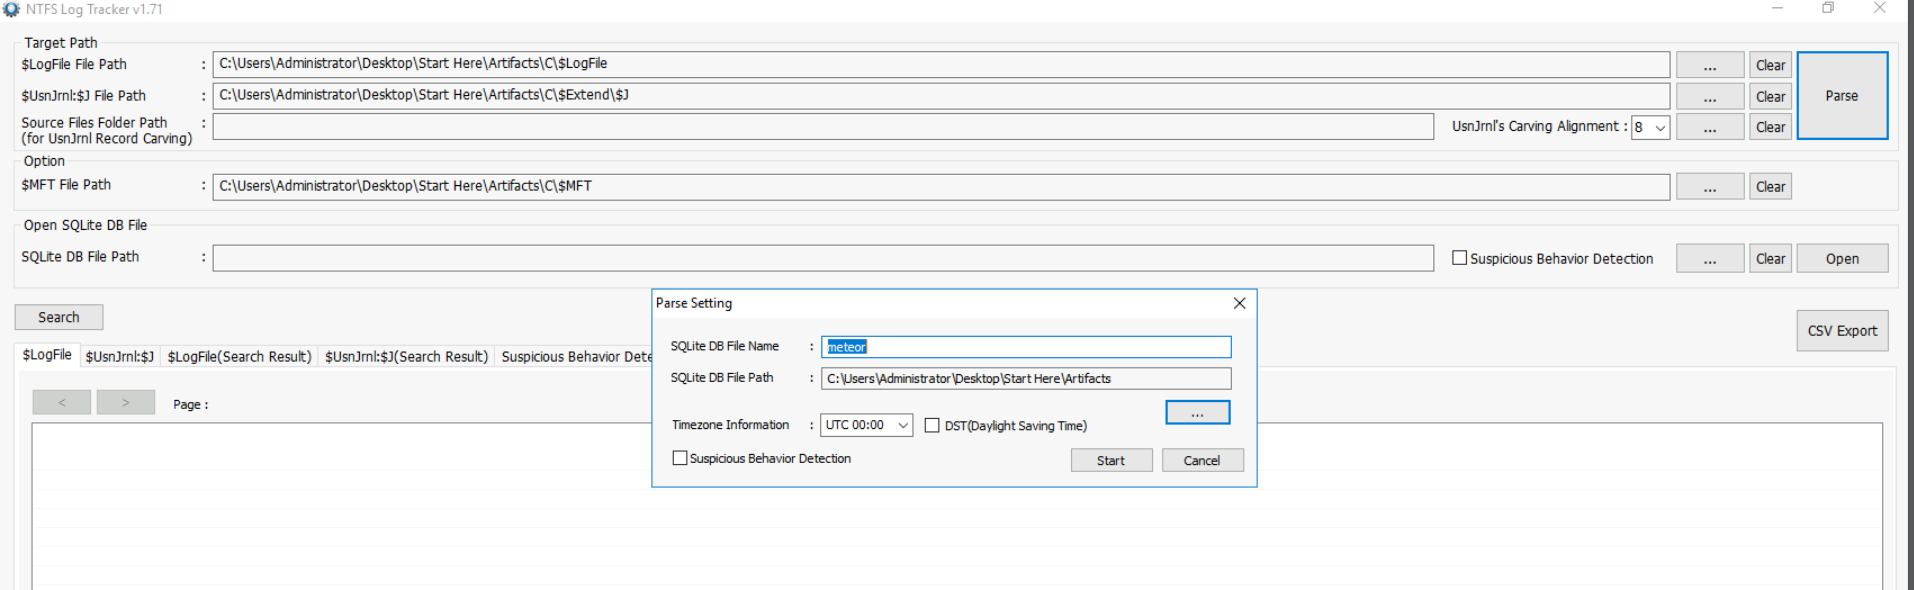Click the Search button
The image size is (1914, 590).
[x=59, y=317]
